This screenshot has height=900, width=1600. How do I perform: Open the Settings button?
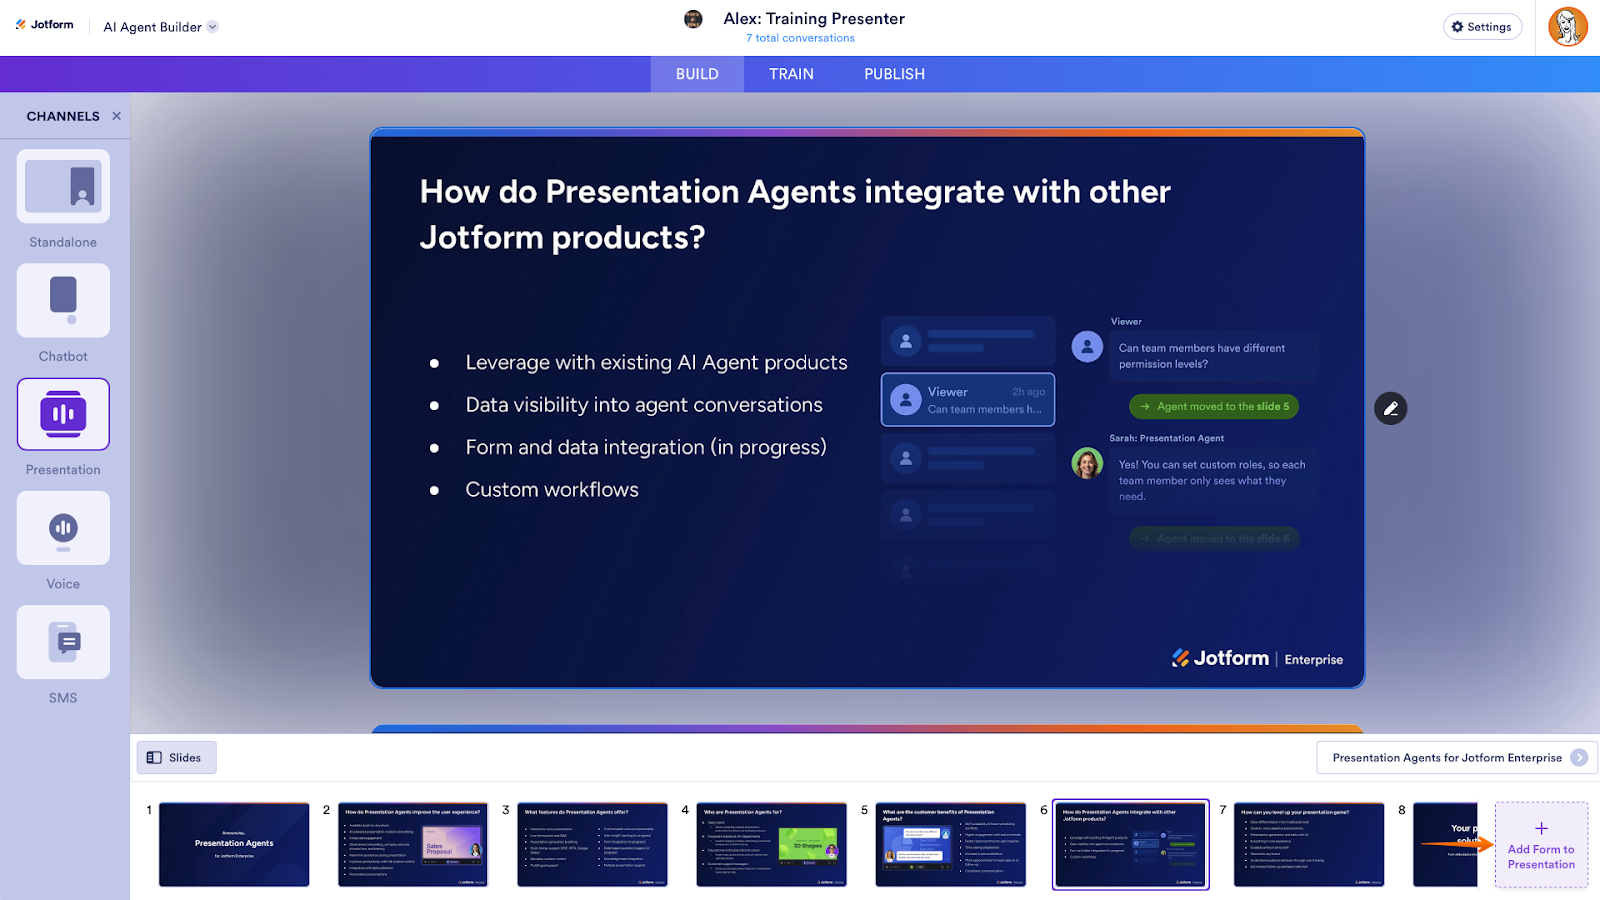[1482, 27]
